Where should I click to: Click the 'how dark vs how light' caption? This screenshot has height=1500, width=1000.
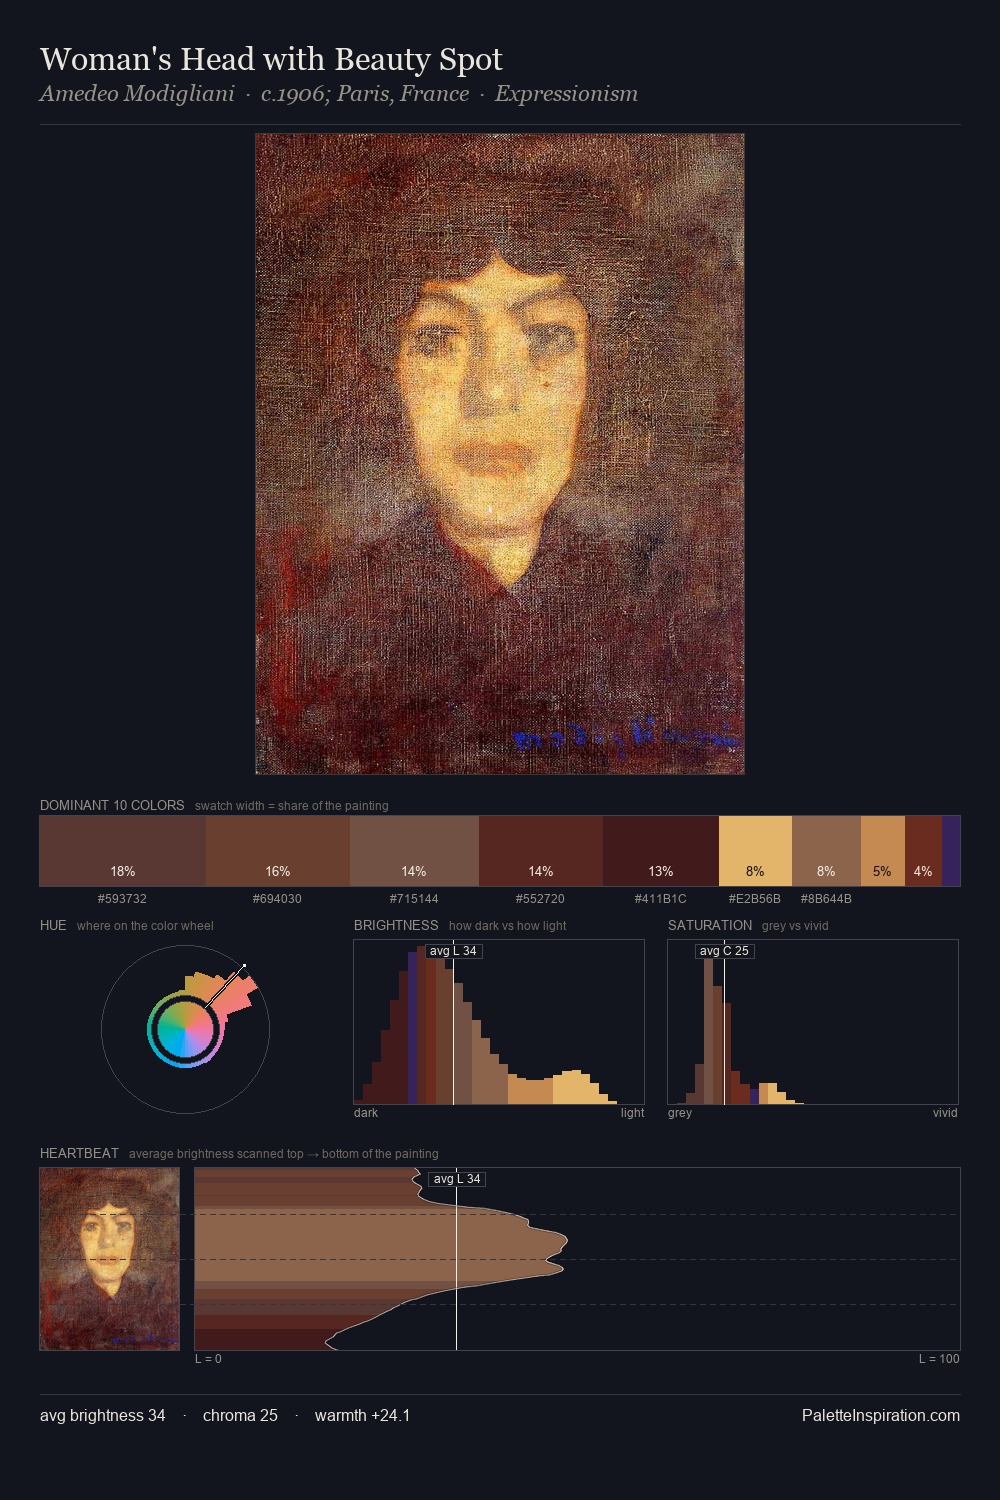[x=507, y=926]
